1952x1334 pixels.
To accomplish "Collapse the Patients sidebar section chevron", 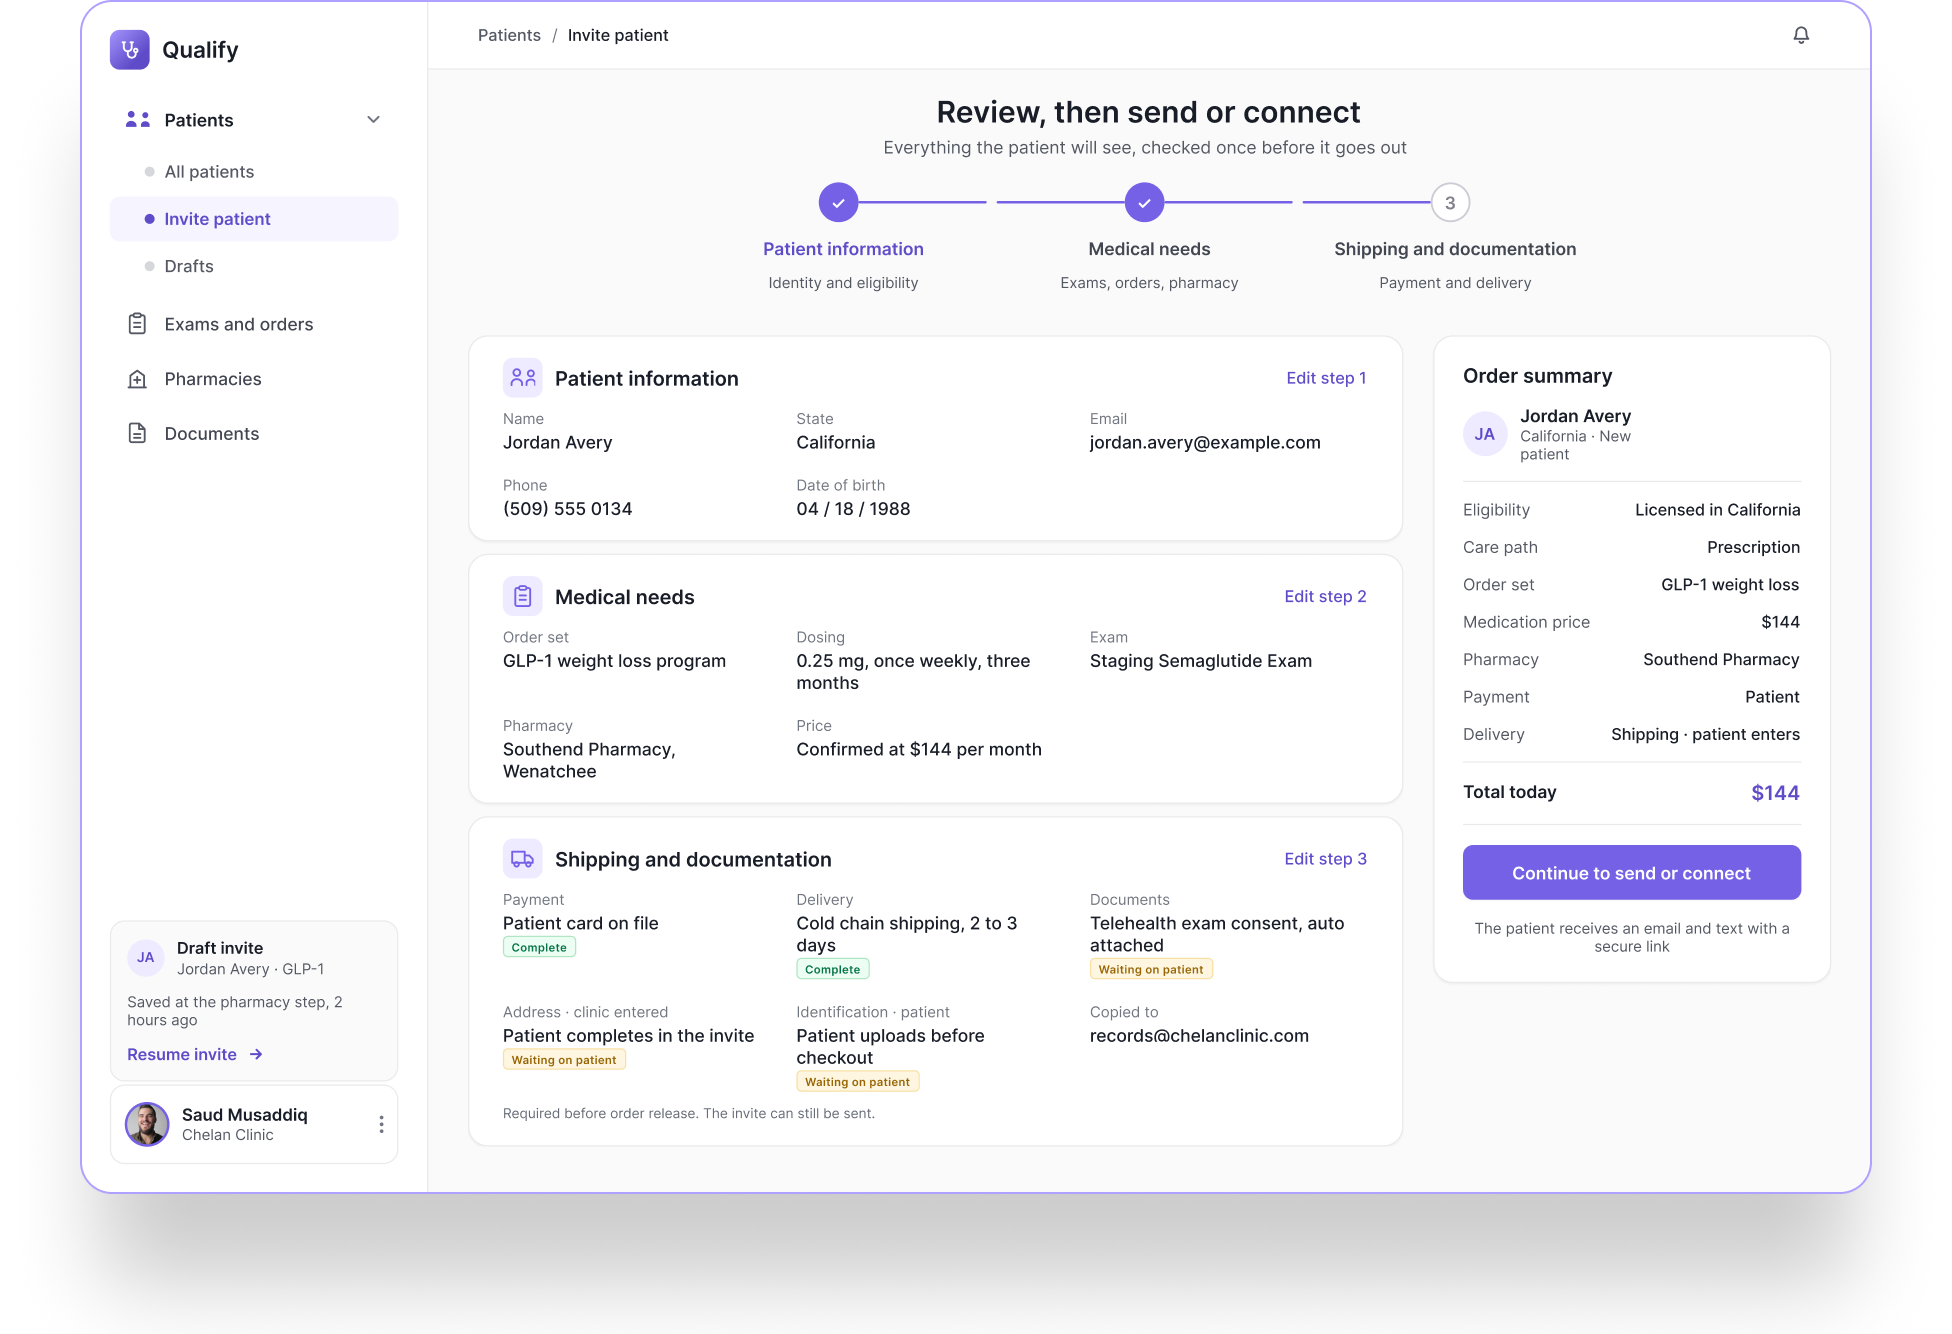I will (374, 120).
